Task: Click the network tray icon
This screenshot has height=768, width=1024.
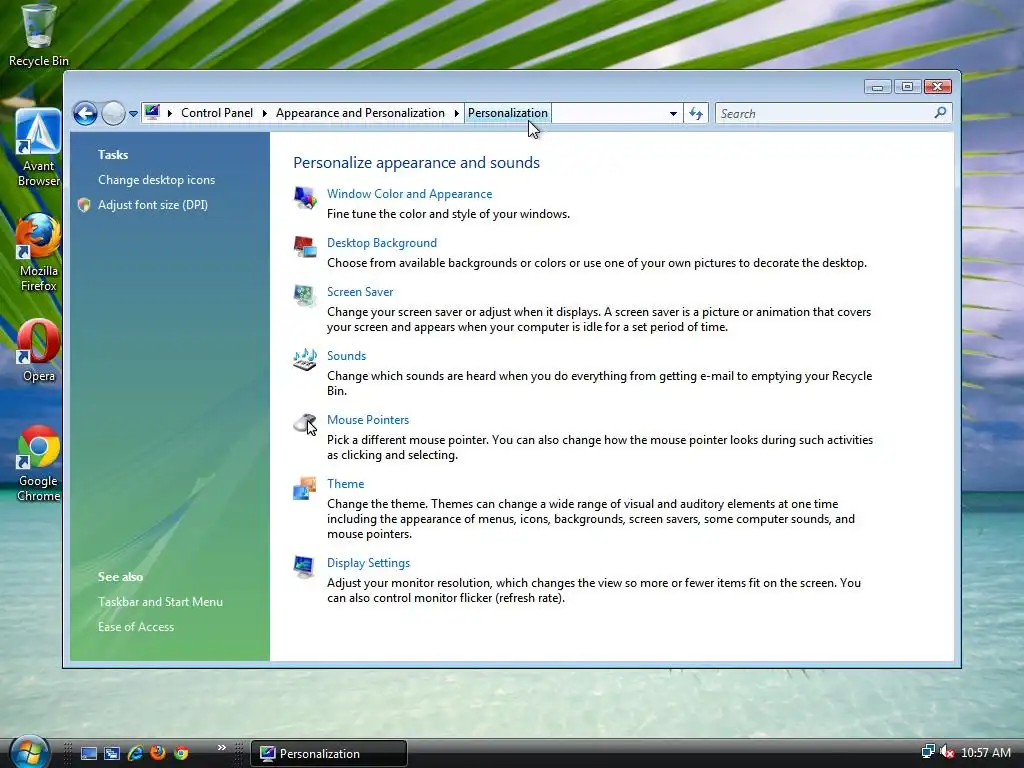Action: tap(928, 752)
